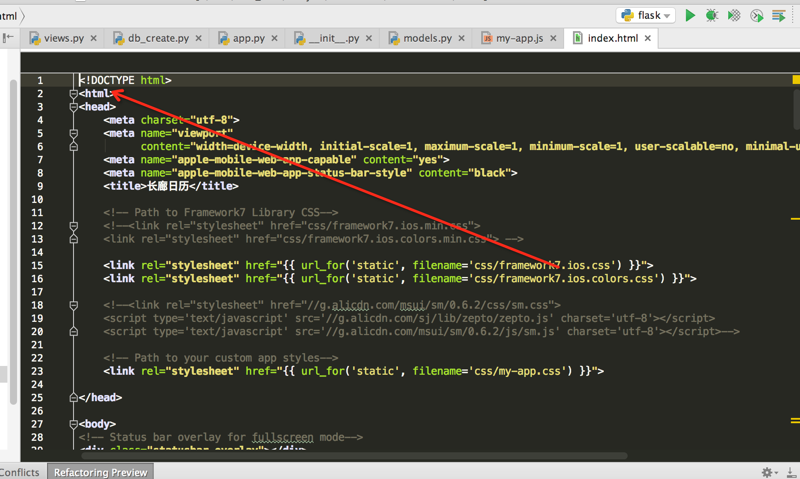Click 'css/my-app.css' filename on line 23
This screenshot has height=479, width=800.
[x=517, y=371]
